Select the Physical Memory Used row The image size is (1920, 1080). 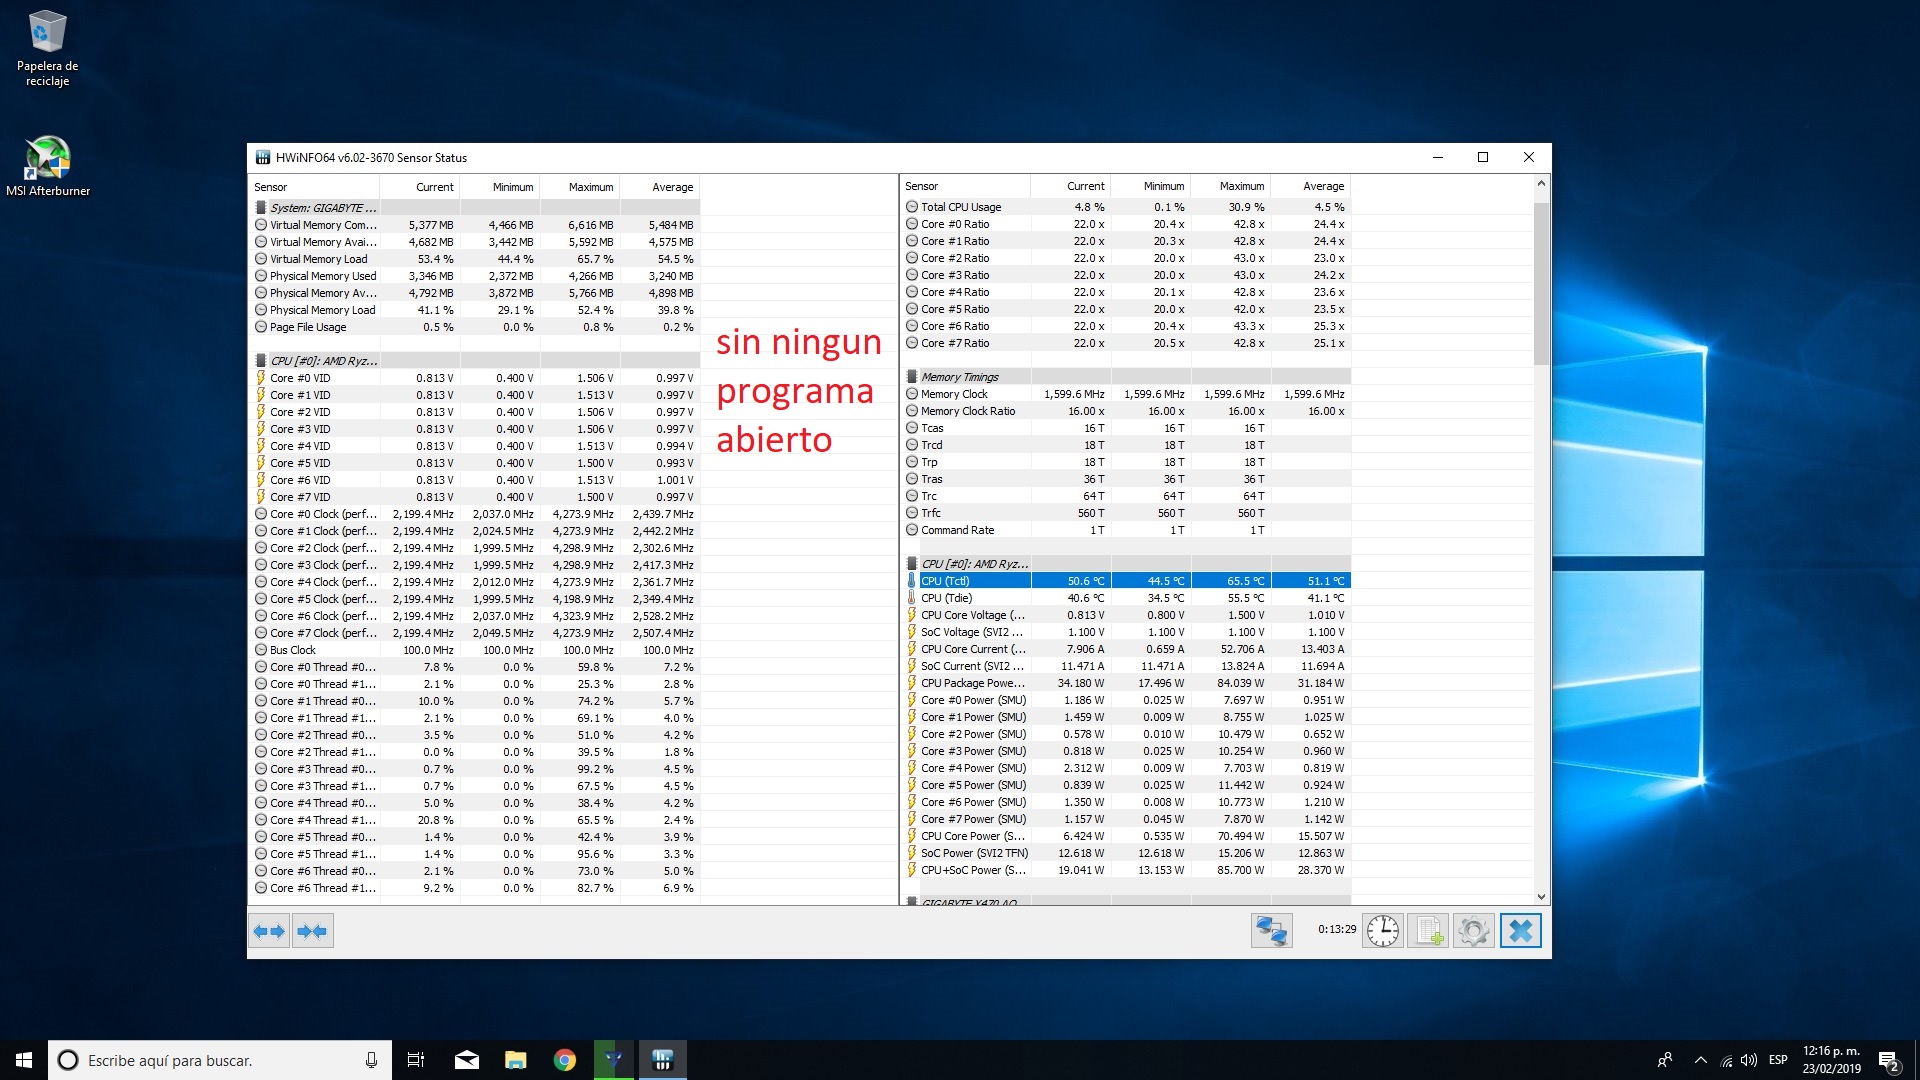pos(474,276)
